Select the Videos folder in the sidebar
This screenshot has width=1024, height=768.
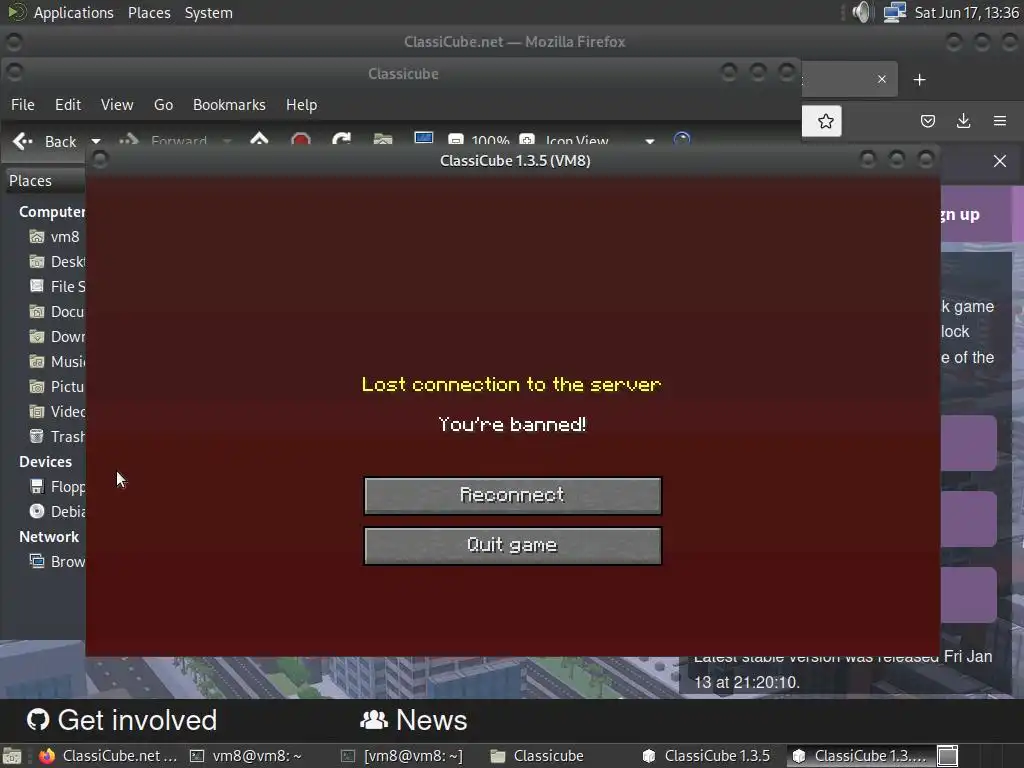[57, 411]
